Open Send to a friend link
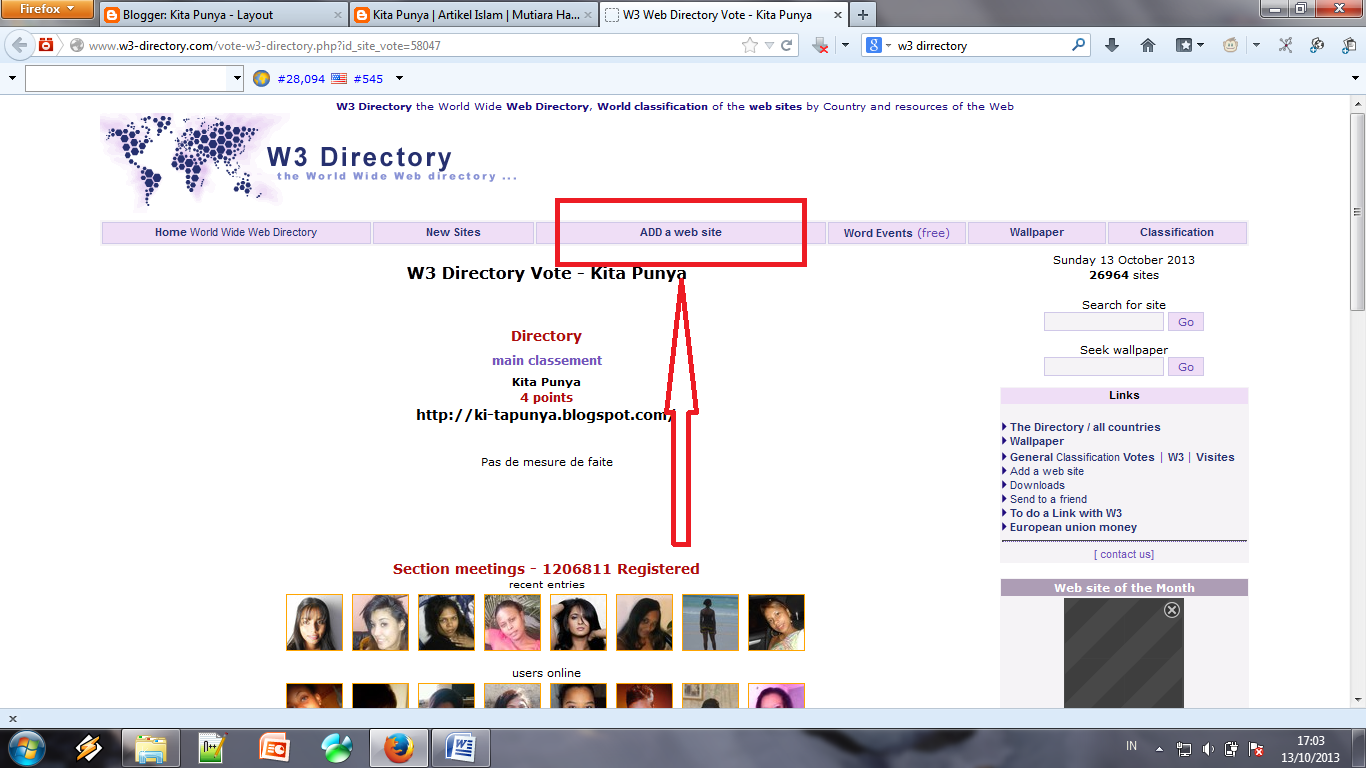This screenshot has width=1366, height=768. (x=1048, y=499)
